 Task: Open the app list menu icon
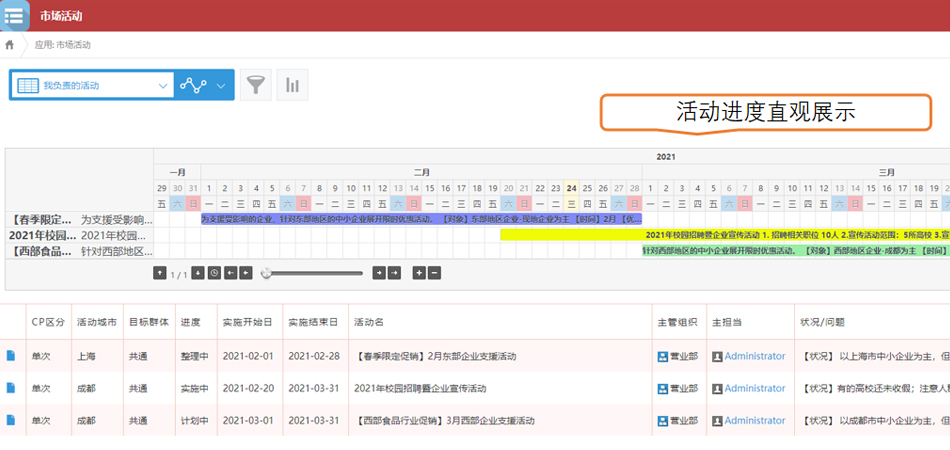coord(14,16)
